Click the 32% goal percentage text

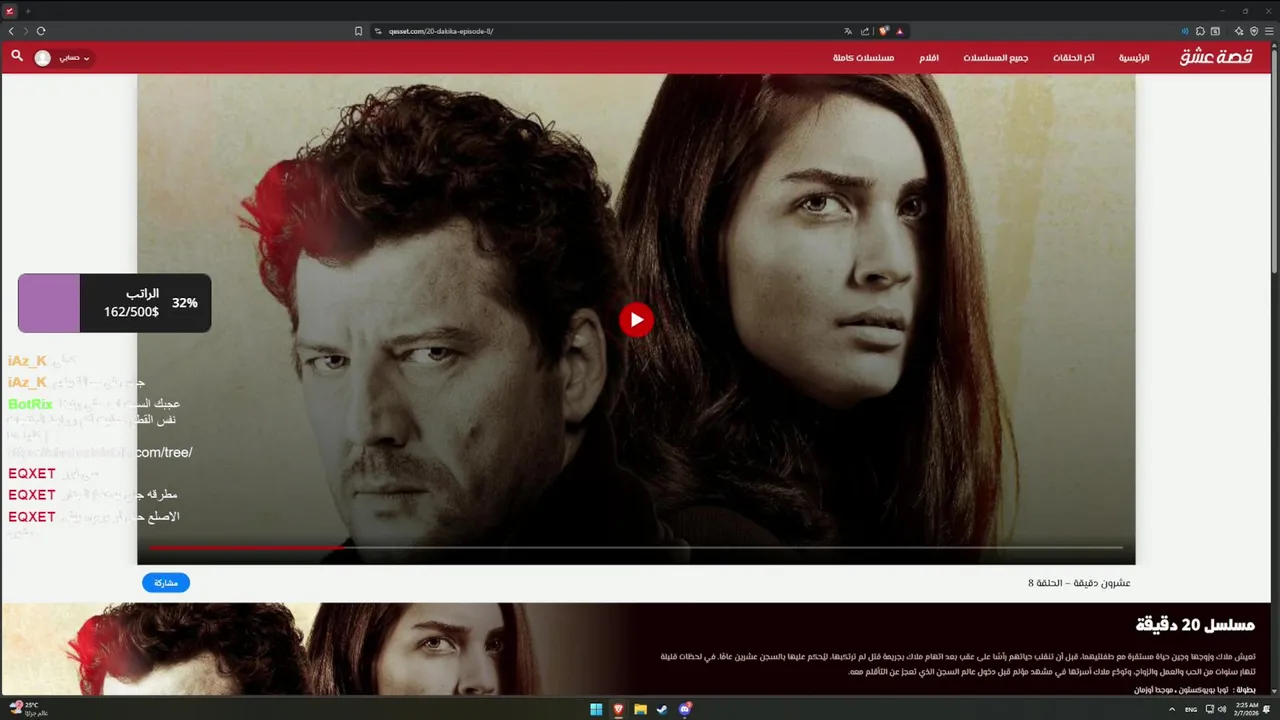185,303
